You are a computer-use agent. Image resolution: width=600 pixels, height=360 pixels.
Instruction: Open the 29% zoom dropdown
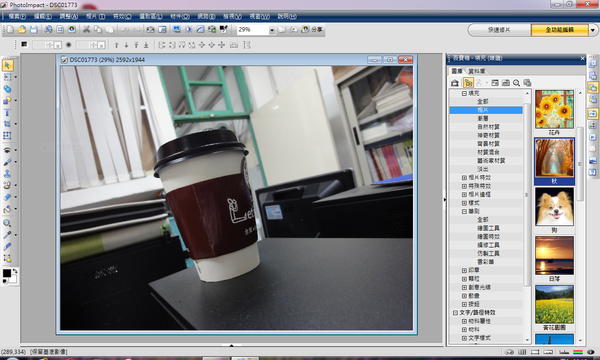[x=272, y=30]
